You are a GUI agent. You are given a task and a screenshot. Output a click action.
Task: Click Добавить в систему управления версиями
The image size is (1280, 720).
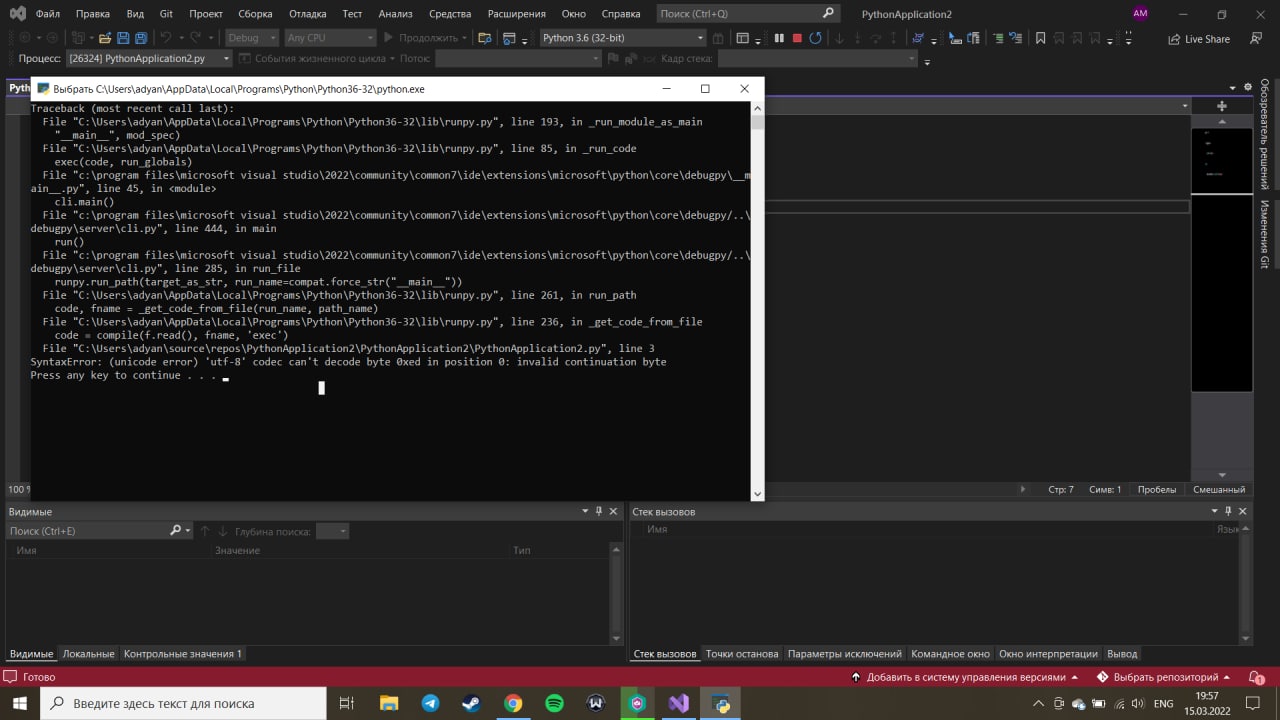[x=965, y=677]
